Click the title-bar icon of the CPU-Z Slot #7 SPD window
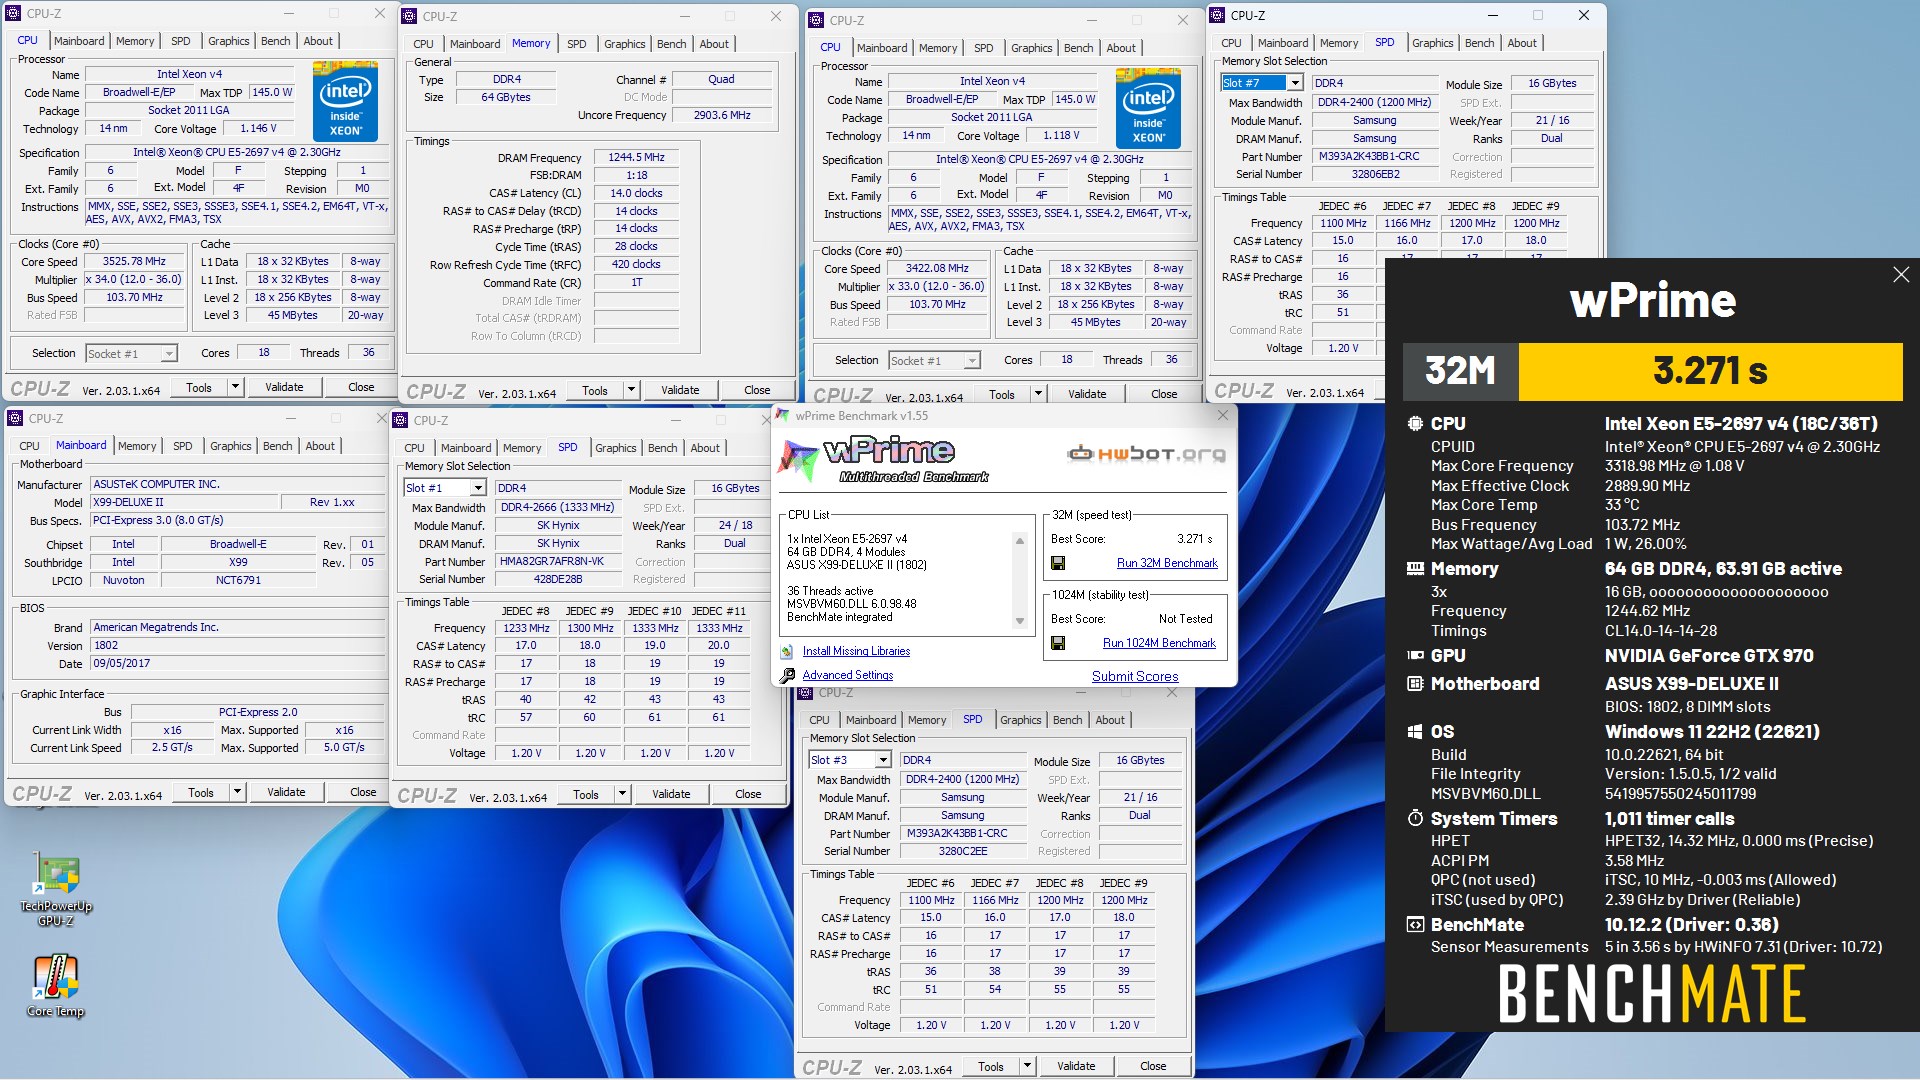Image resolution: width=1920 pixels, height=1080 pixels. click(x=1217, y=15)
